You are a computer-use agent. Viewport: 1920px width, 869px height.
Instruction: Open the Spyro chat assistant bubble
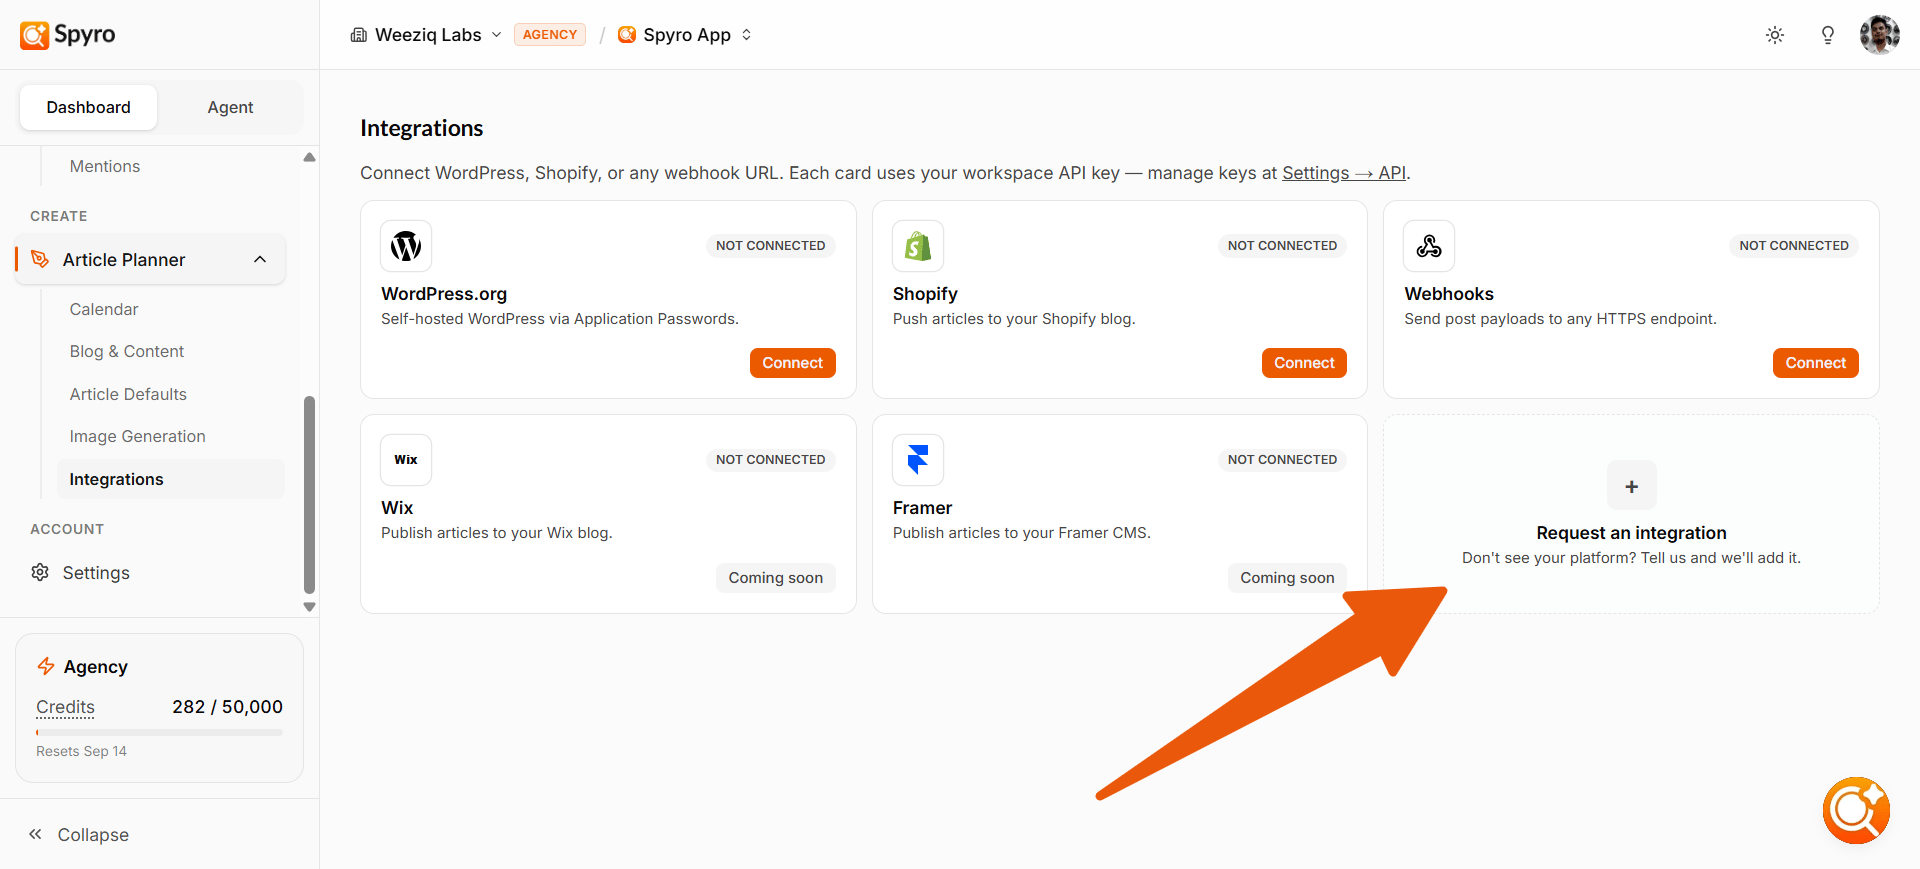tap(1856, 810)
